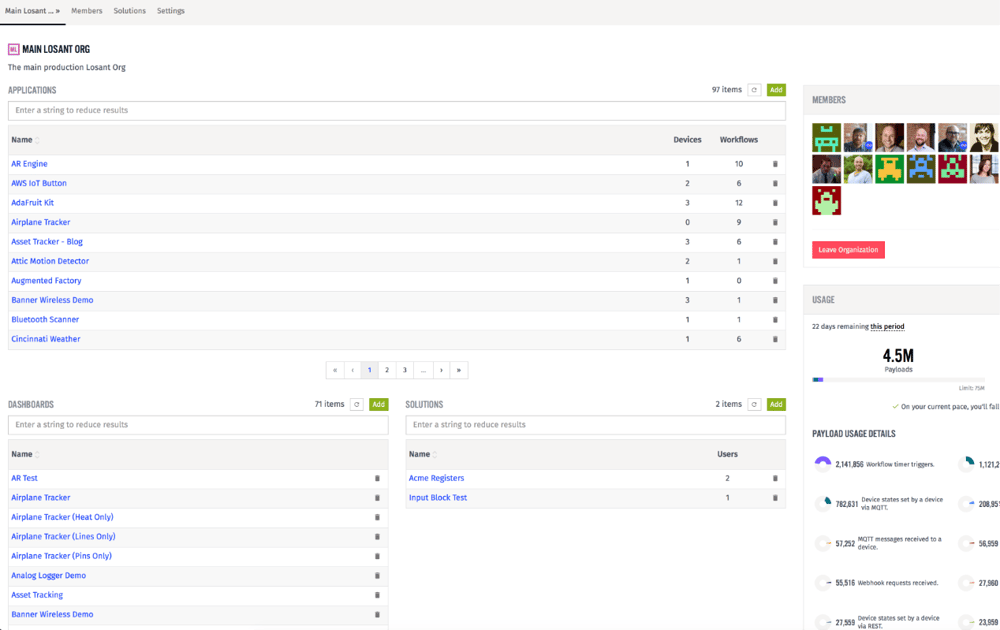Open the Settings tab
The height and width of the screenshot is (630, 1000).
click(170, 11)
